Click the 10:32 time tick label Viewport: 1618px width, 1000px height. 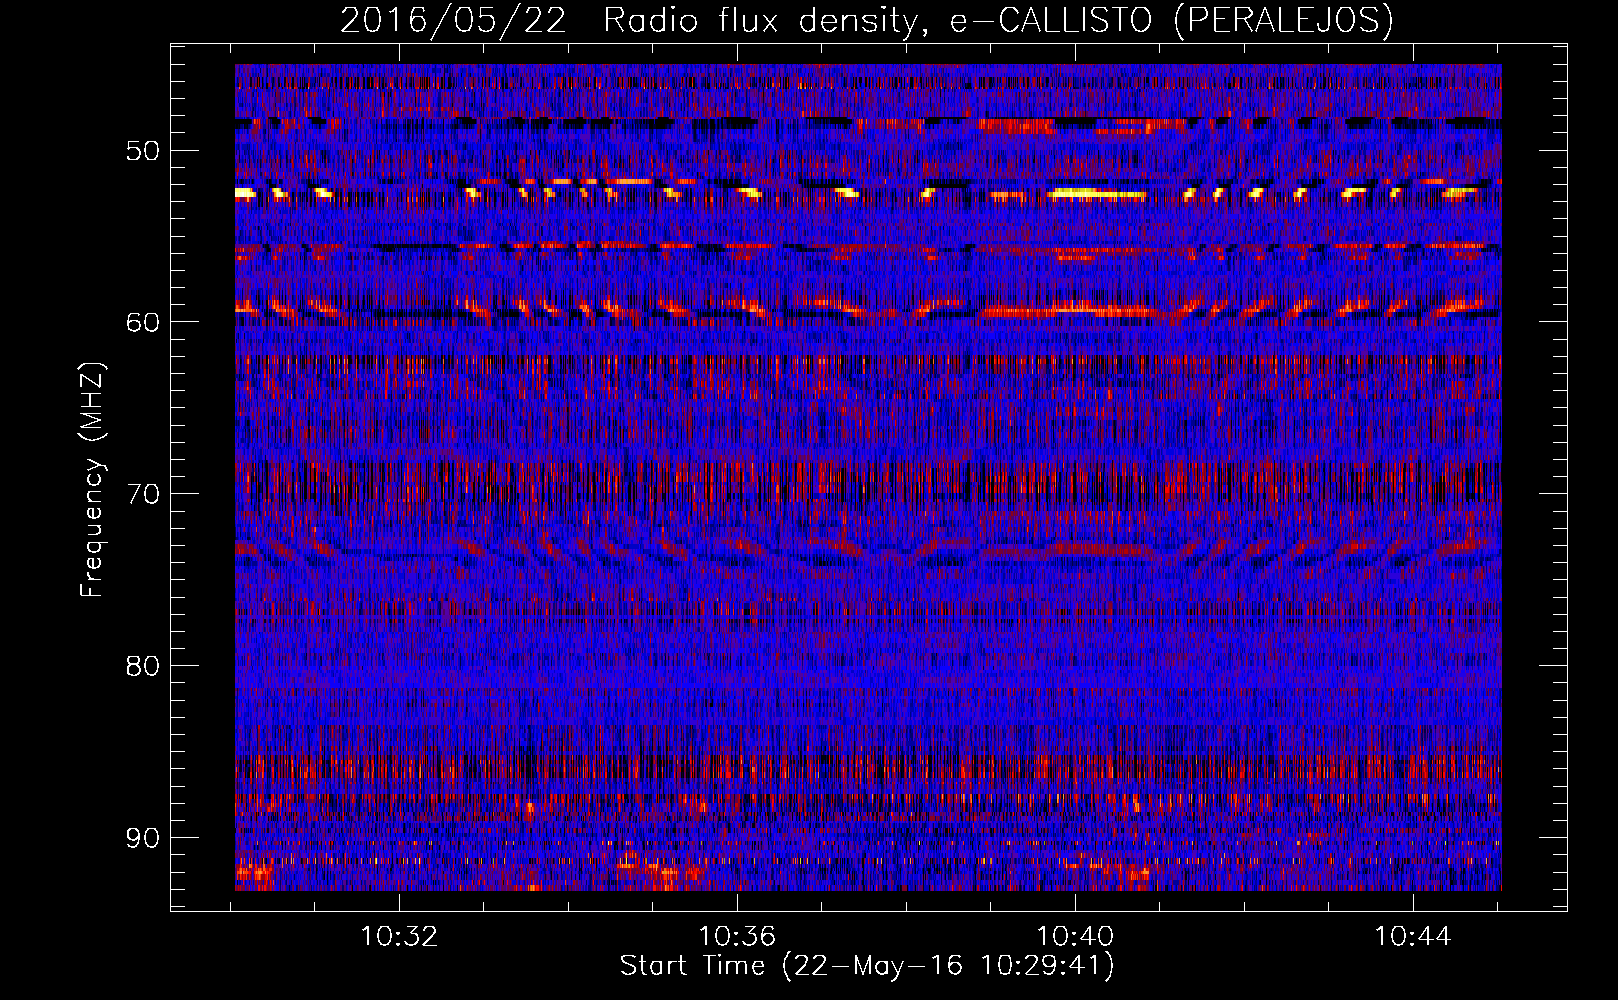click(399, 937)
